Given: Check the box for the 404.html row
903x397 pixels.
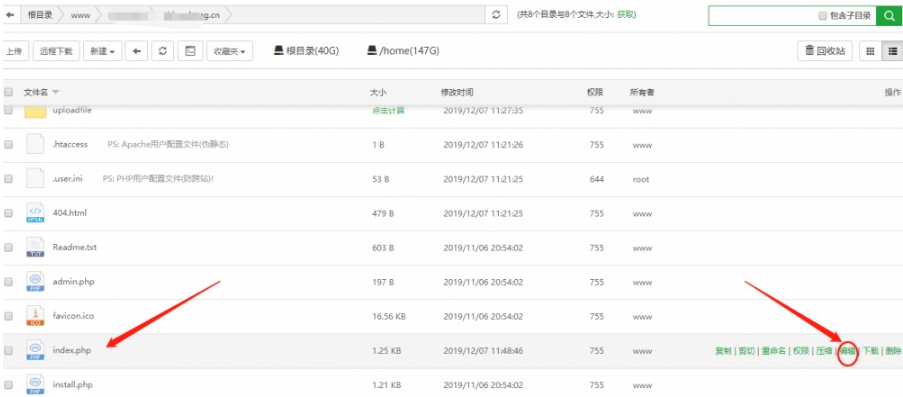Looking at the screenshot, I should 9,213.
